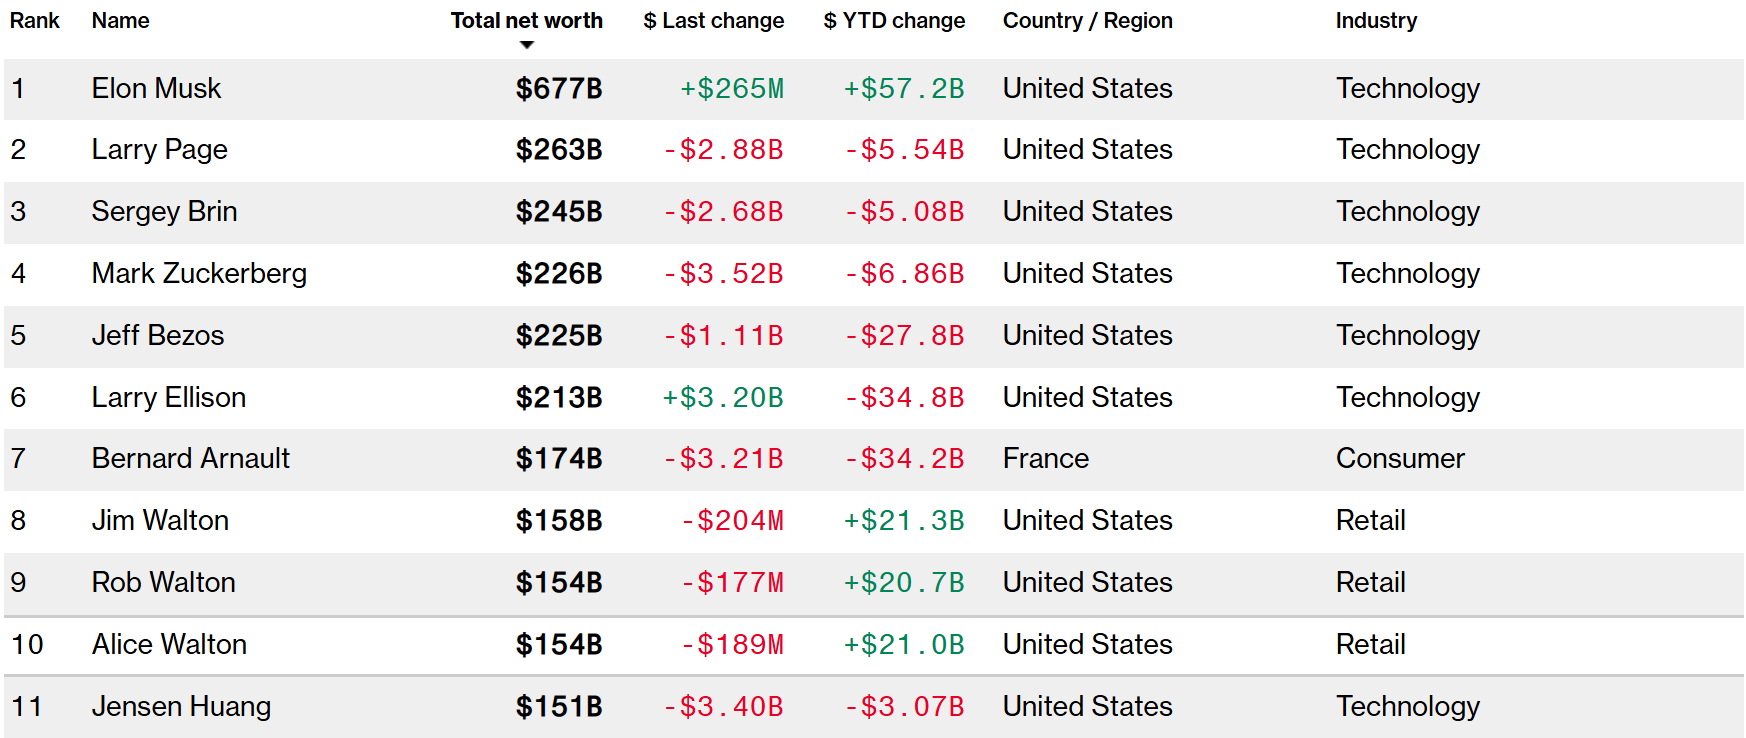1746x738 pixels.
Task: Select Bernard Arnault's name
Action: click(190, 459)
